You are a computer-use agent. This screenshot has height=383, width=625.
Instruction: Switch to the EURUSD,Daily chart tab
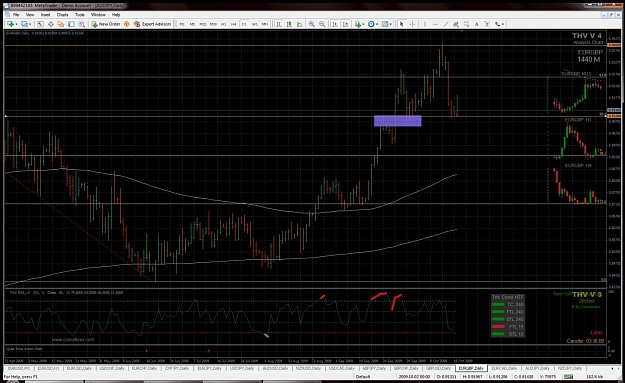click(x=79, y=369)
